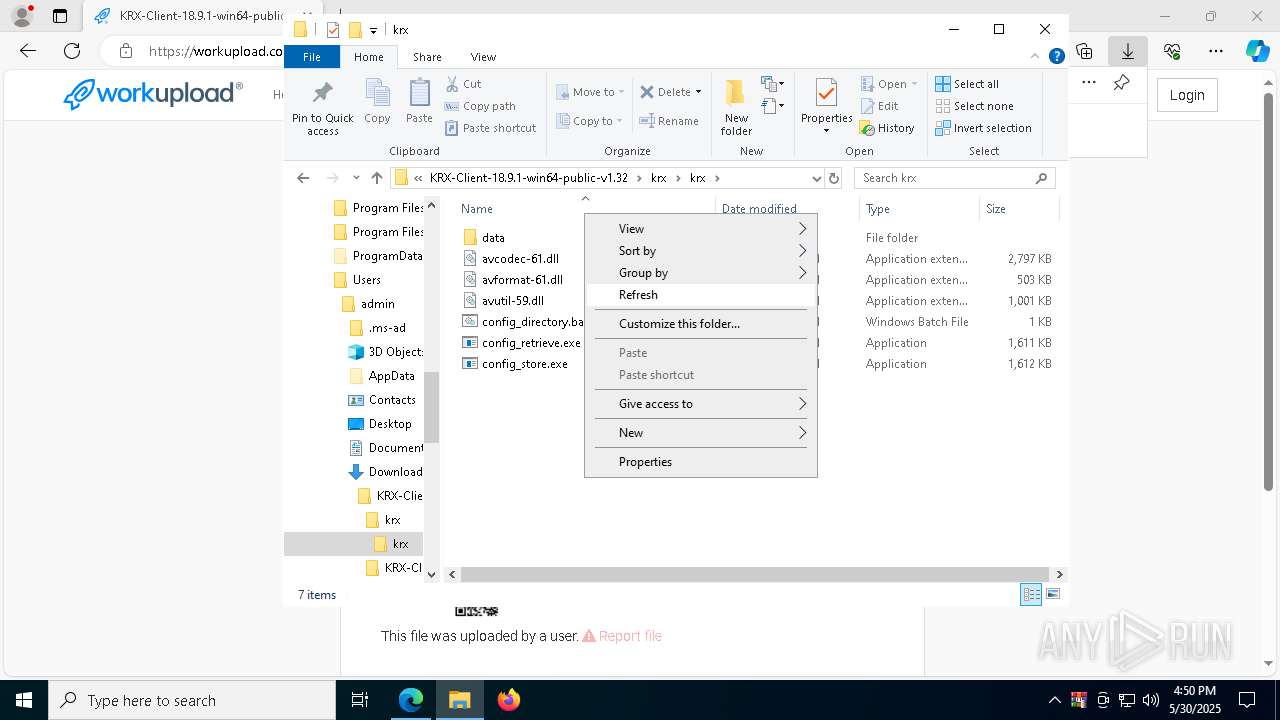Open File Explorer from taskbar
The height and width of the screenshot is (720, 1280).
[459, 700]
